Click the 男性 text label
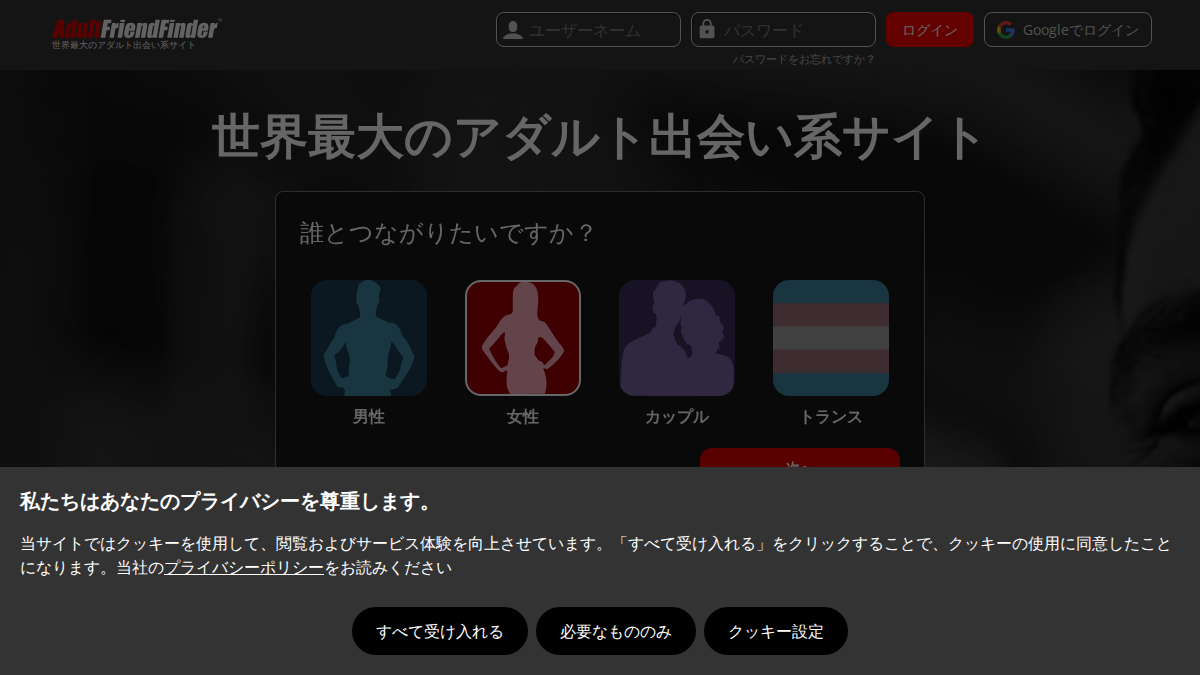1200x675 pixels. pos(369,417)
